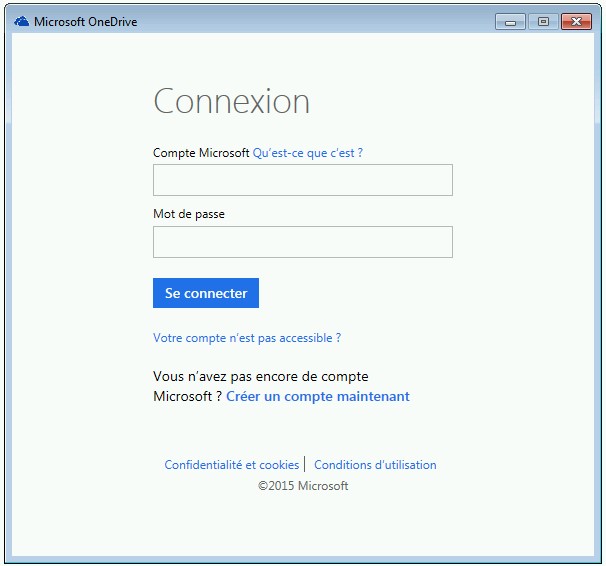Screen dimensions: 606x566
Task: Open Conditions d'utilisation link
Action: pos(375,465)
